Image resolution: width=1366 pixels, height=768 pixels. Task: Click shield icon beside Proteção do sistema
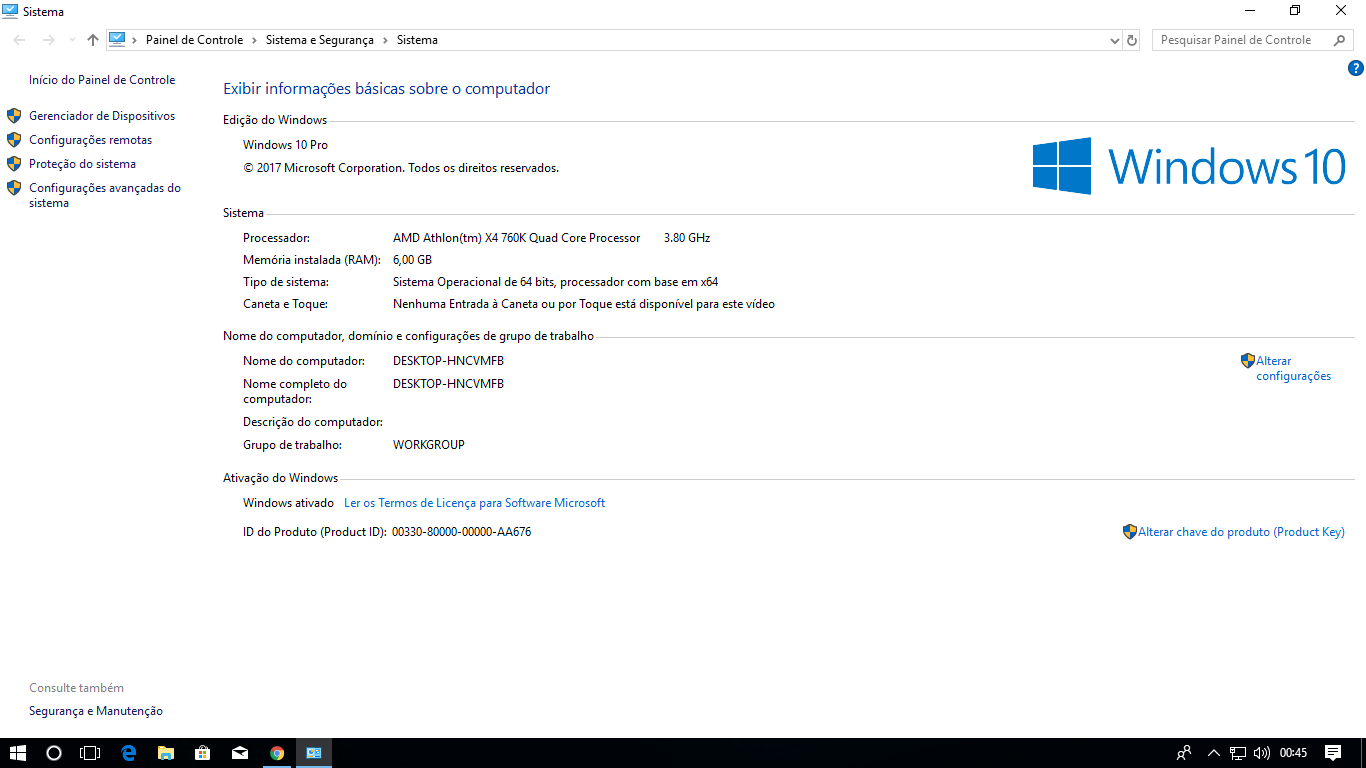click(14, 164)
